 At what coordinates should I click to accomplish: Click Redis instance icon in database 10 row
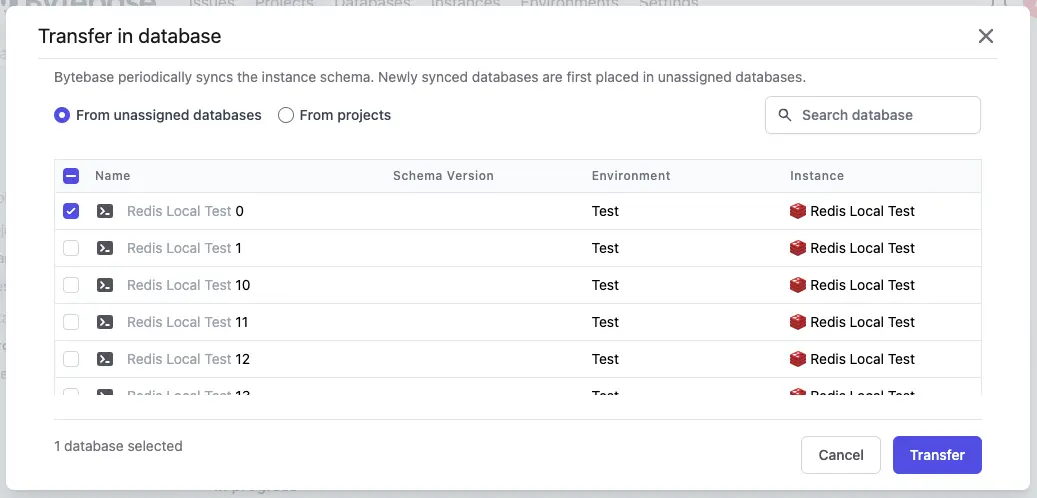click(x=798, y=285)
